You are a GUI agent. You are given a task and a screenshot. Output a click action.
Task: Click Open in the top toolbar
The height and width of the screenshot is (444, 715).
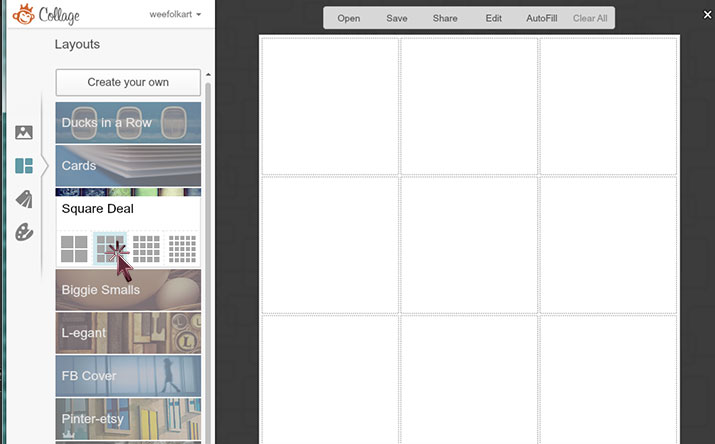tap(349, 18)
